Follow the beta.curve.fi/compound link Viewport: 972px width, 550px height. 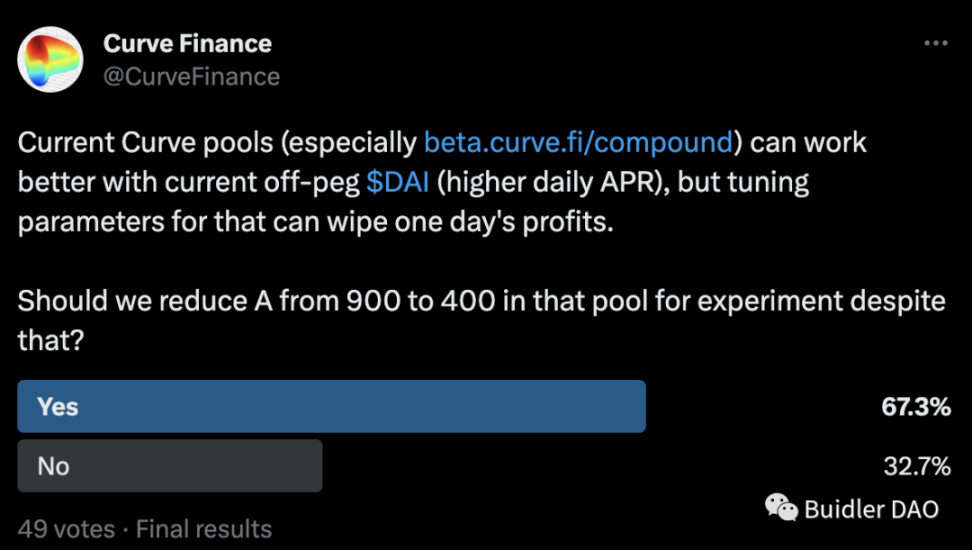tap(578, 142)
